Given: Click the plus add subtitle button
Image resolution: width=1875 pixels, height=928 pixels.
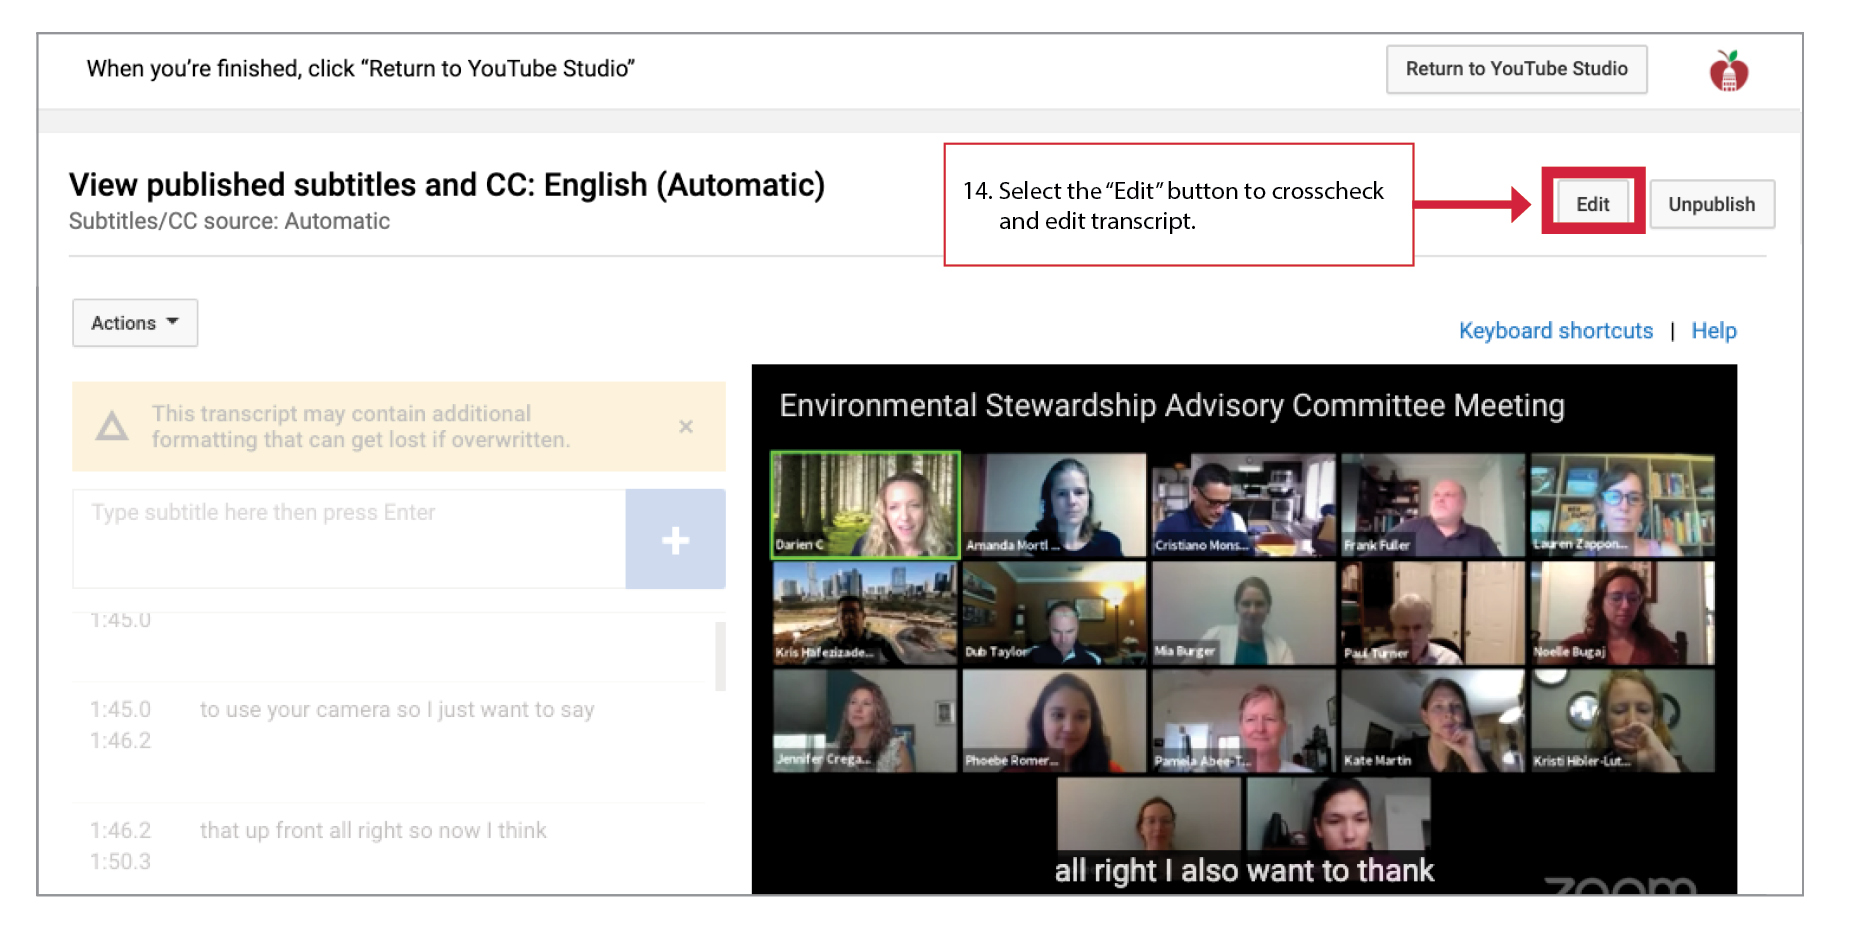Looking at the screenshot, I should 675,540.
